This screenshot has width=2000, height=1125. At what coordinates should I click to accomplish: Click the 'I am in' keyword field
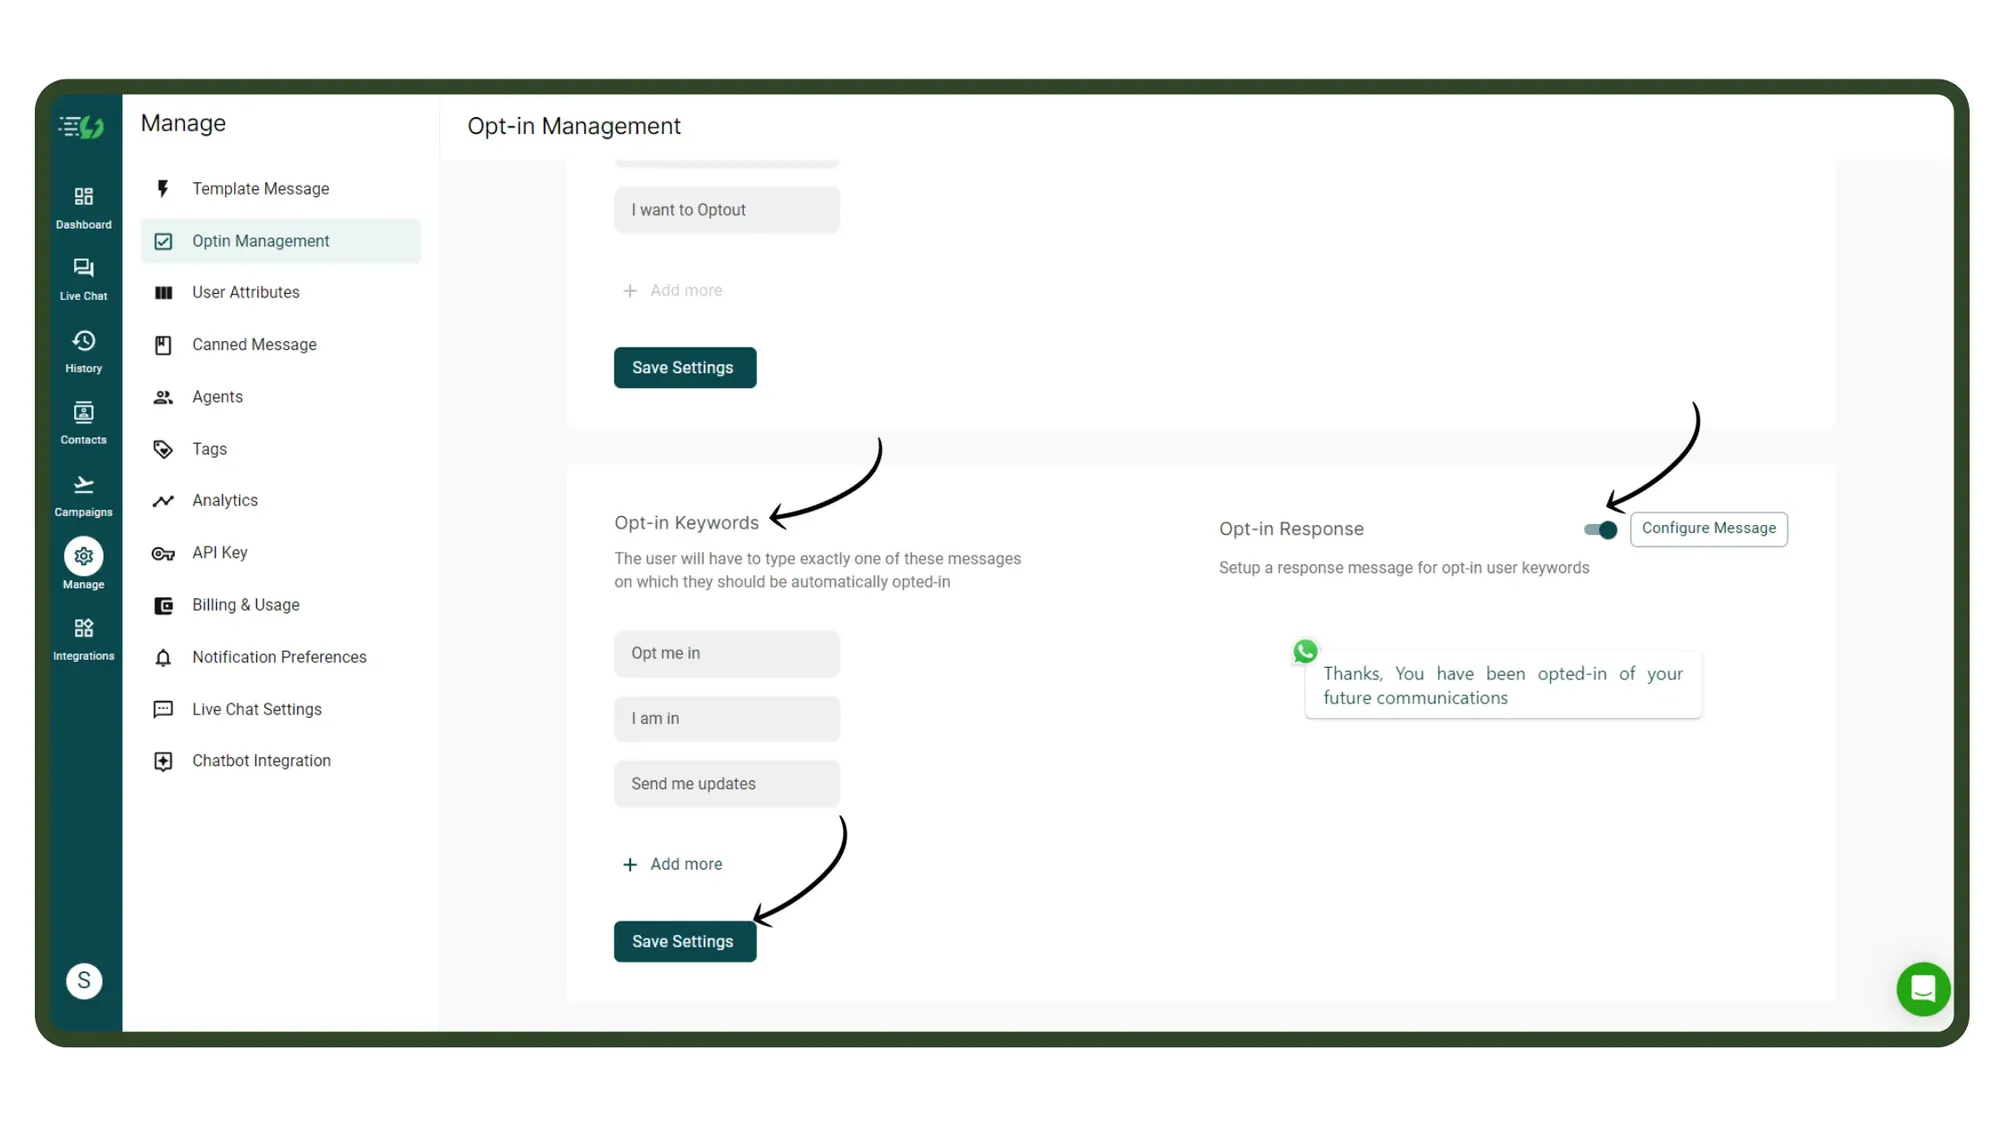tap(727, 718)
